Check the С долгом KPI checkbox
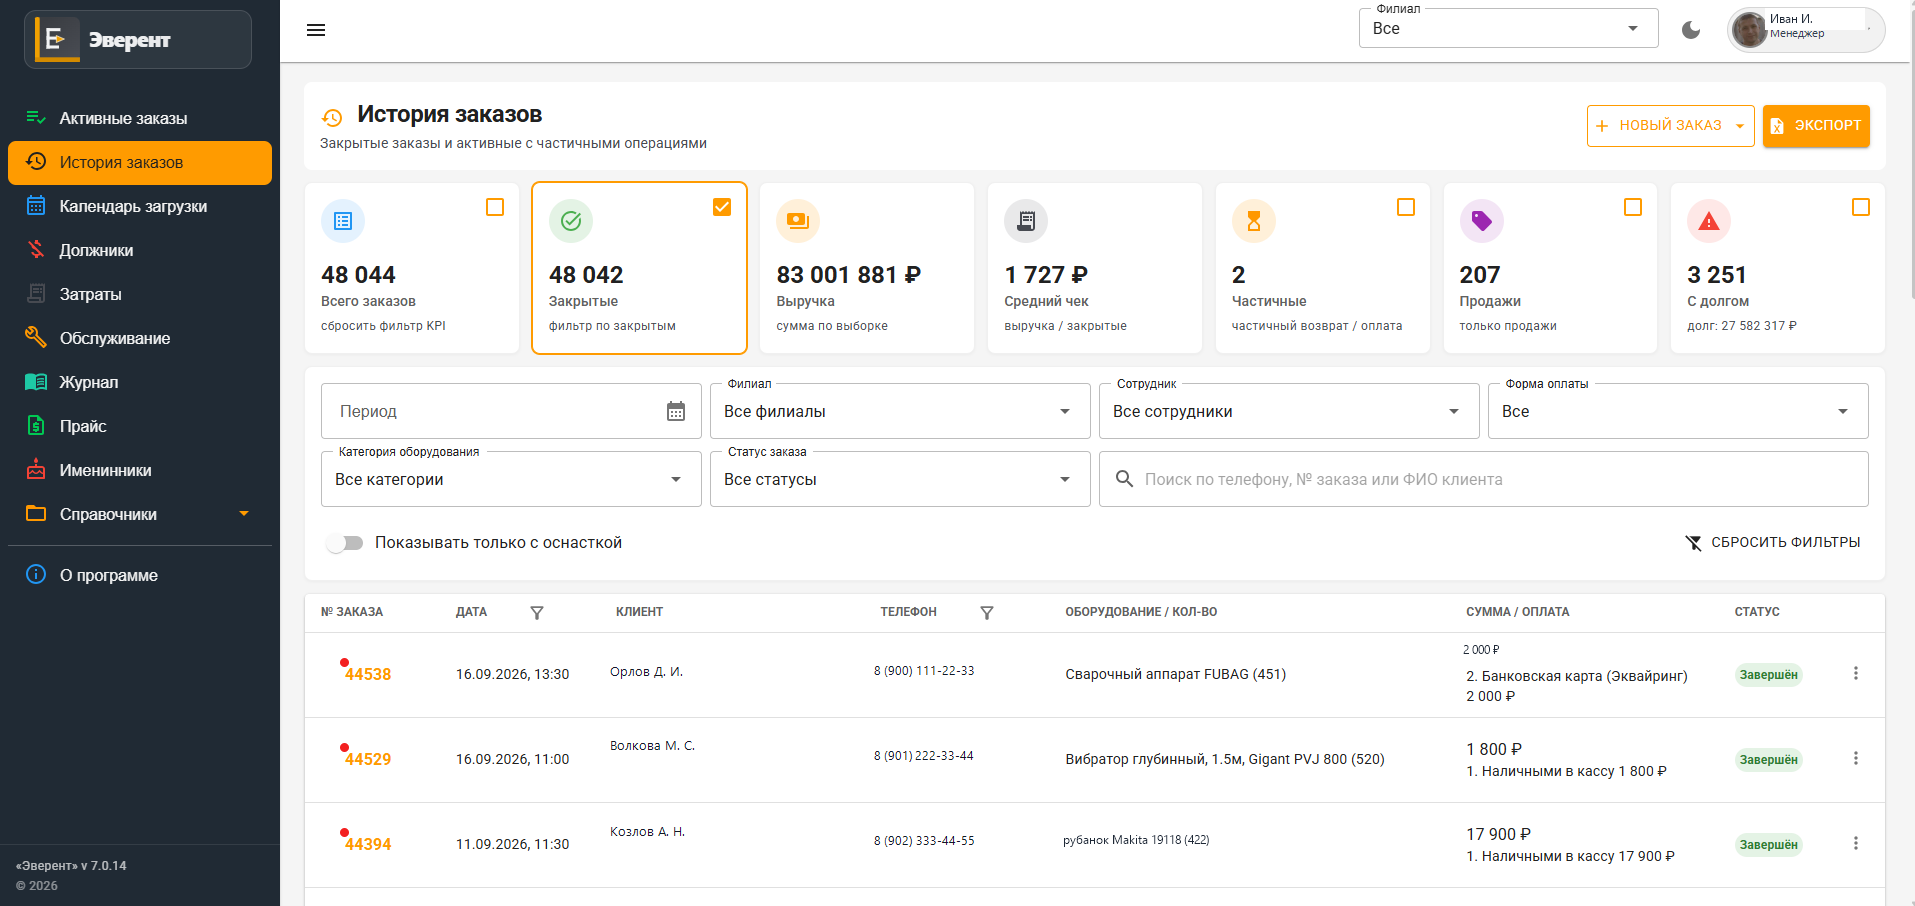 [1861, 207]
